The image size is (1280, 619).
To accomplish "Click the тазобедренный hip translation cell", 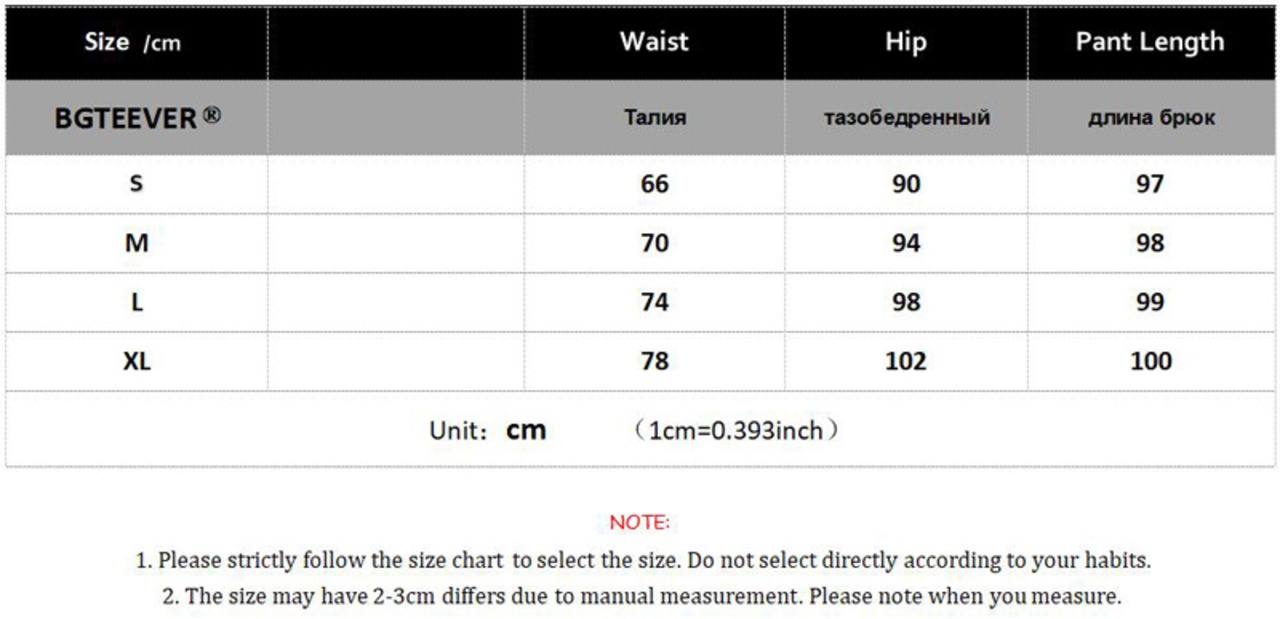I will (906, 118).
